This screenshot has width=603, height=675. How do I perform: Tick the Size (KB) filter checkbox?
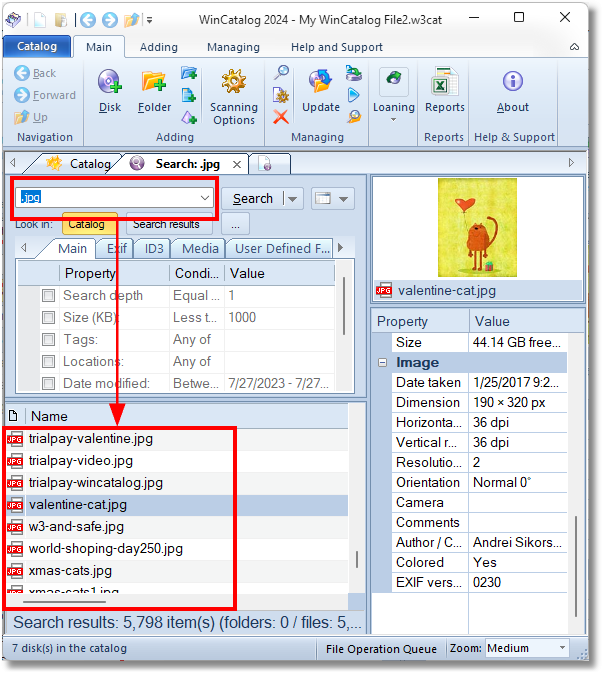click(x=48, y=318)
